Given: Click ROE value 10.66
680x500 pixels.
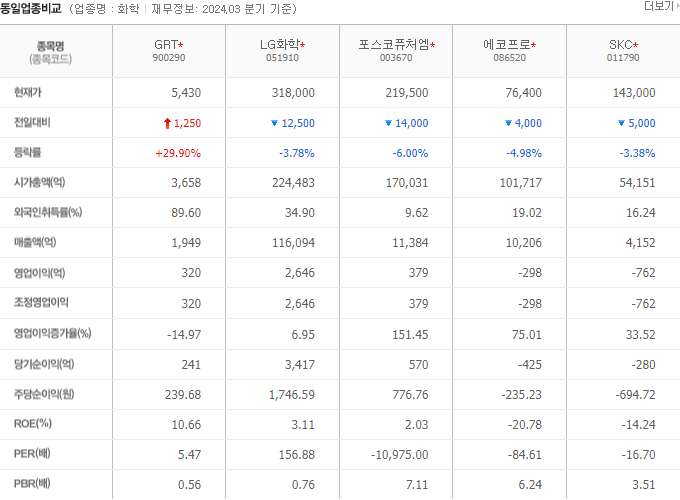Looking at the screenshot, I should 186,425.
